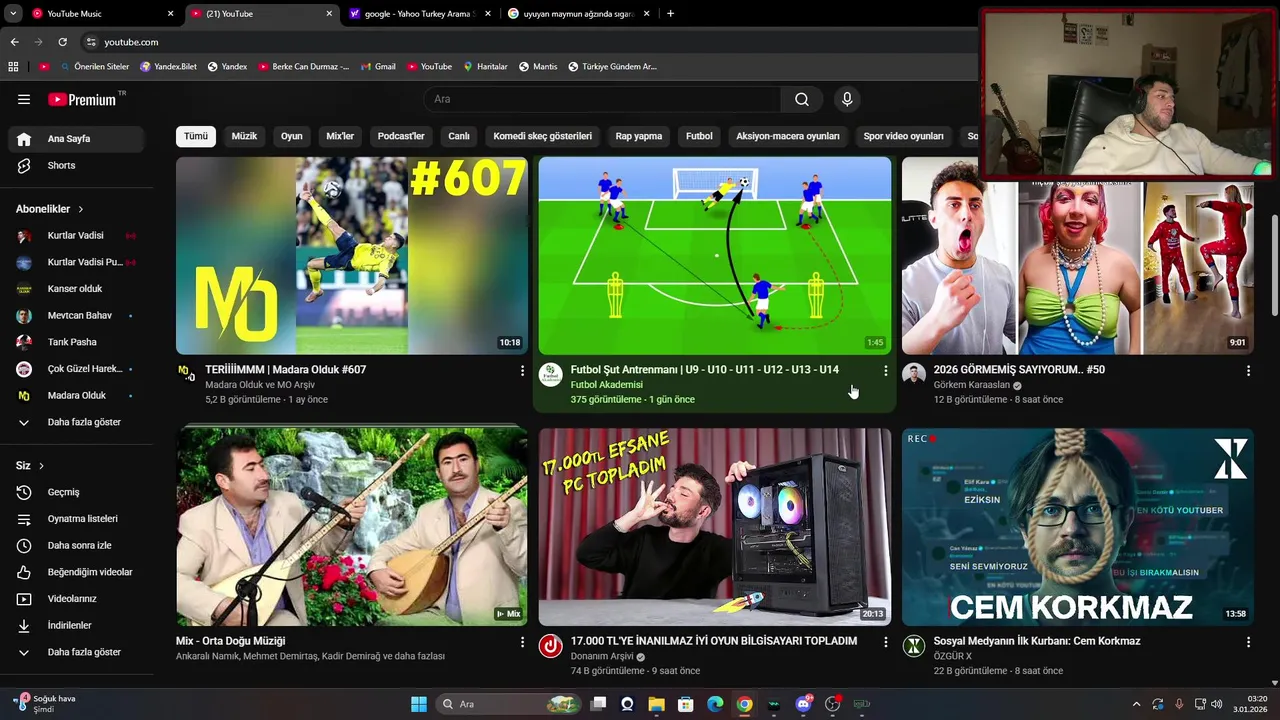1280x720 pixels.
Task: Open options menu for Futbol Şut Antrenmanı video
Action: (885, 371)
